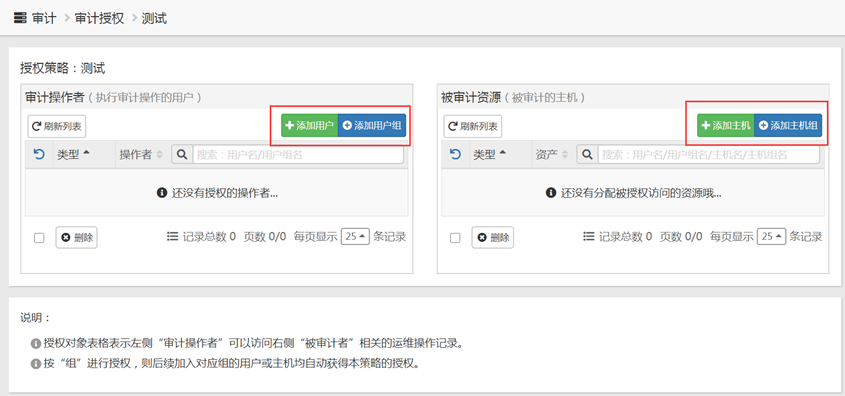Click the search magnifier in operators panel
Image resolution: width=845 pixels, height=396 pixels.
pyautogui.click(x=182, y=155)
